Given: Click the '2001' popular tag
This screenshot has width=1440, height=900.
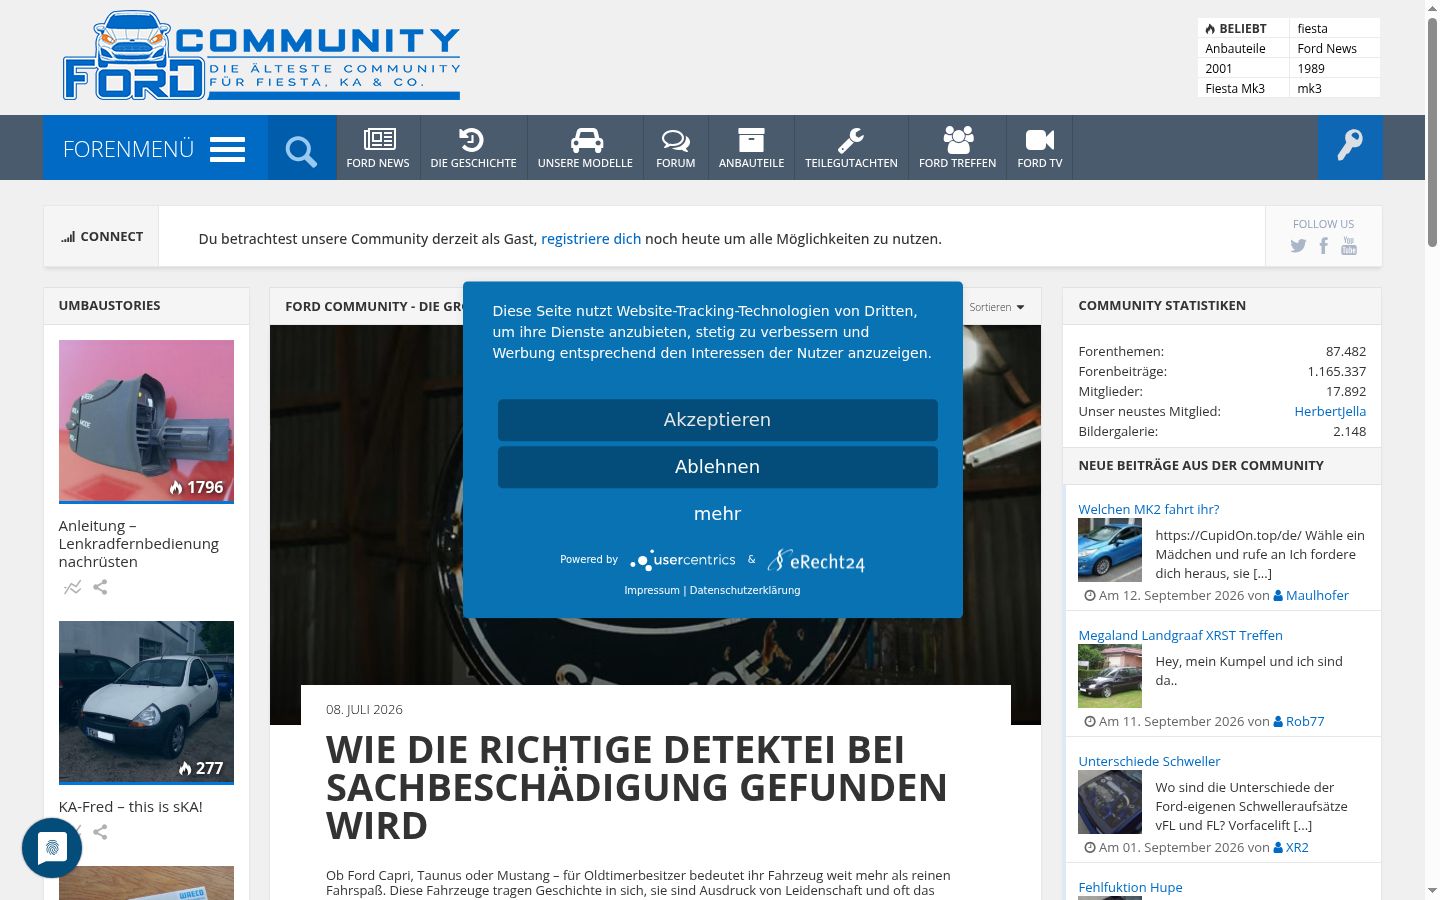Looking at the screenshot, I should 1219,68.
